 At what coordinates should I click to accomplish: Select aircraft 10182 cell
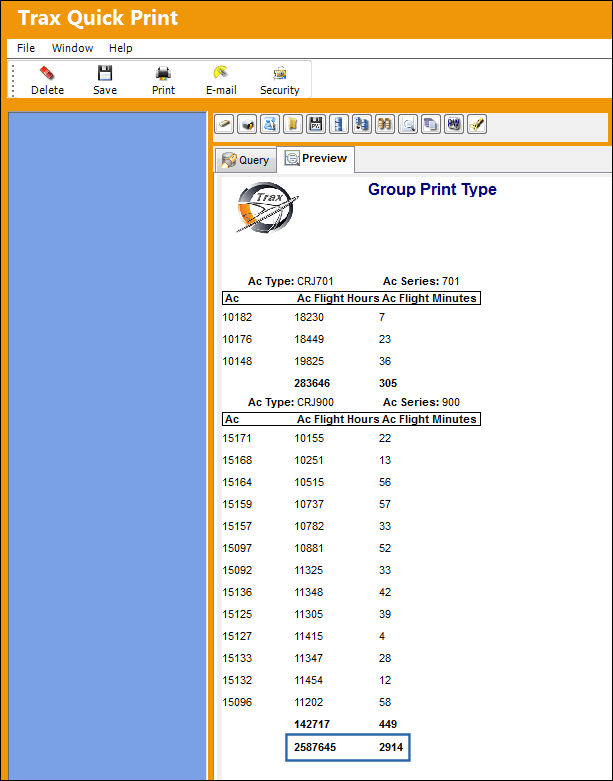237,317
